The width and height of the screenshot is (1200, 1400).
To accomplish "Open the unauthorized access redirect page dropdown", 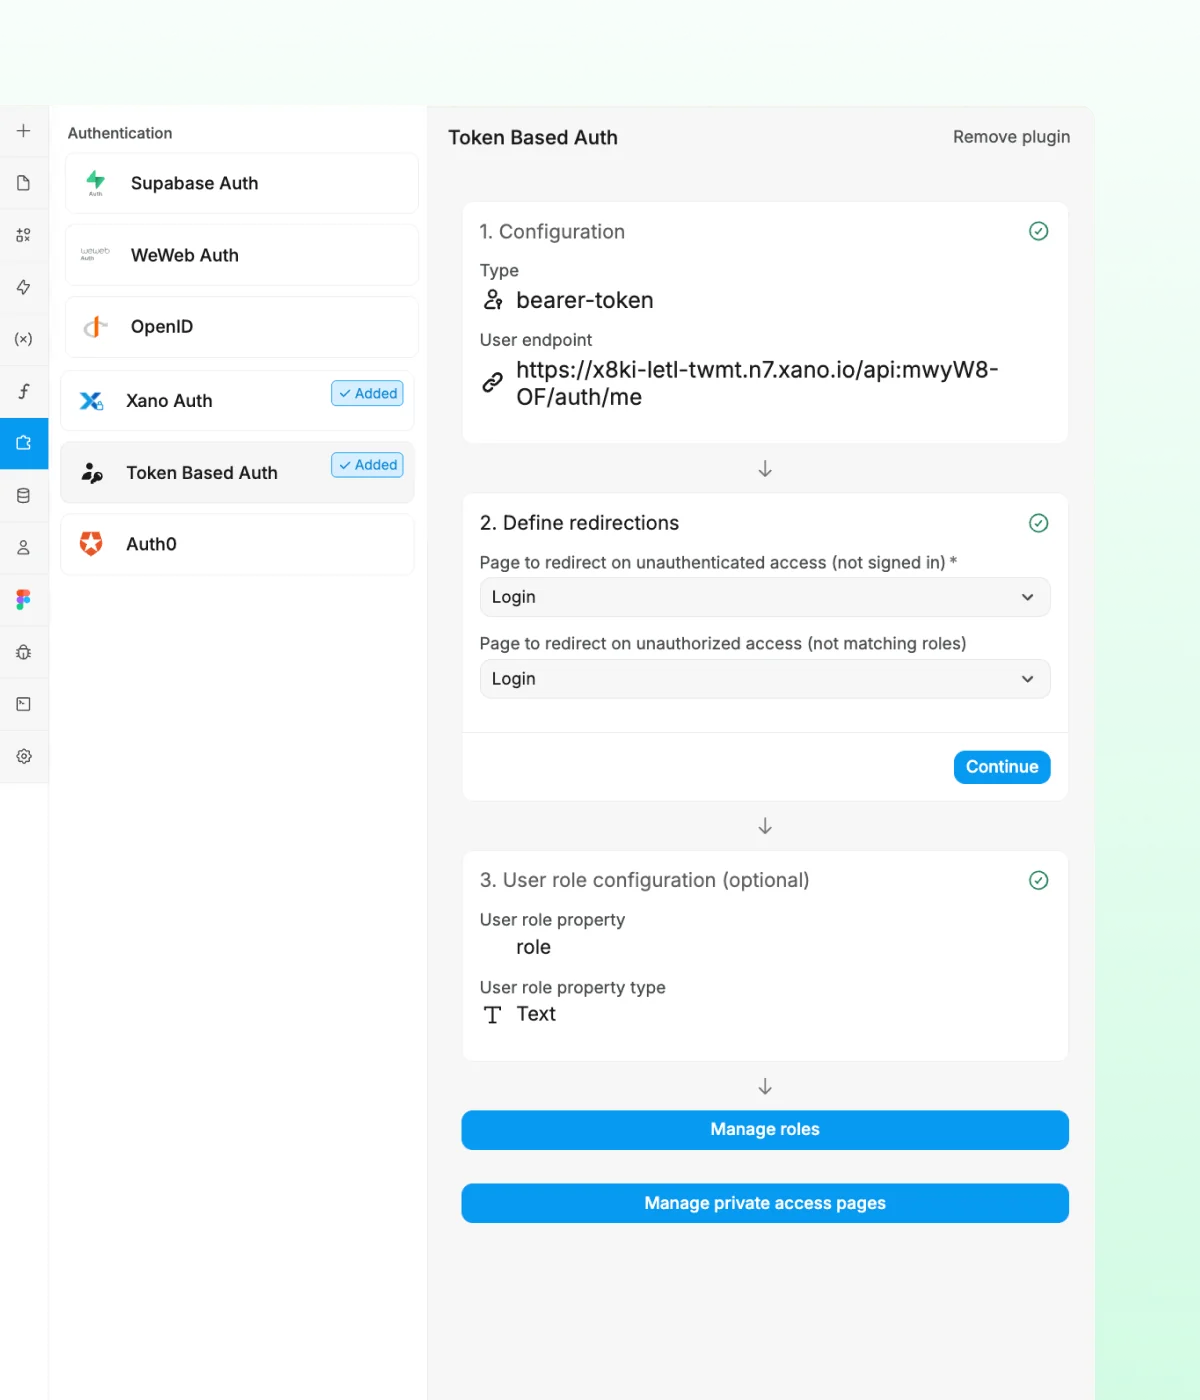I will (x=765, y=679).
